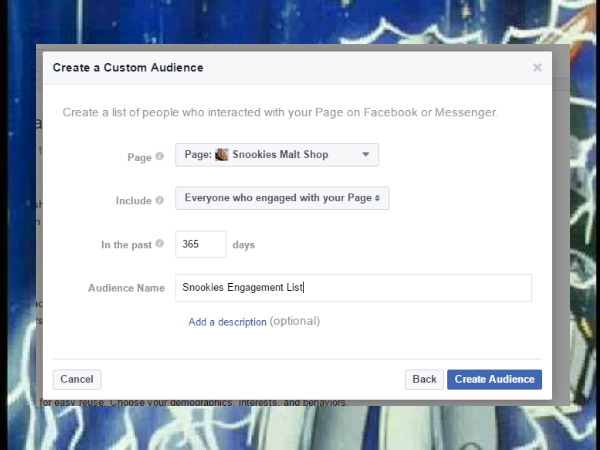Screen dimensions: 600x450
Task: Click the Add a description link
Action: 227,322
